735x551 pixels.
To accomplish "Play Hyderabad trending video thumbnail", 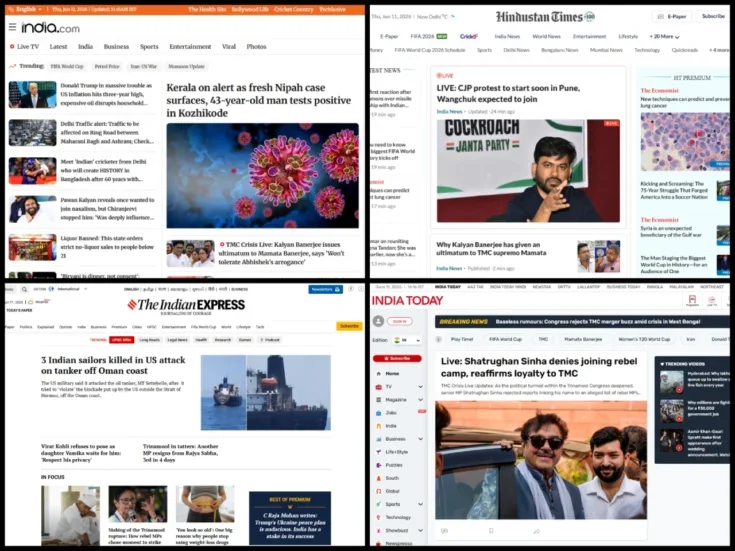I will (x=672, y=382).
